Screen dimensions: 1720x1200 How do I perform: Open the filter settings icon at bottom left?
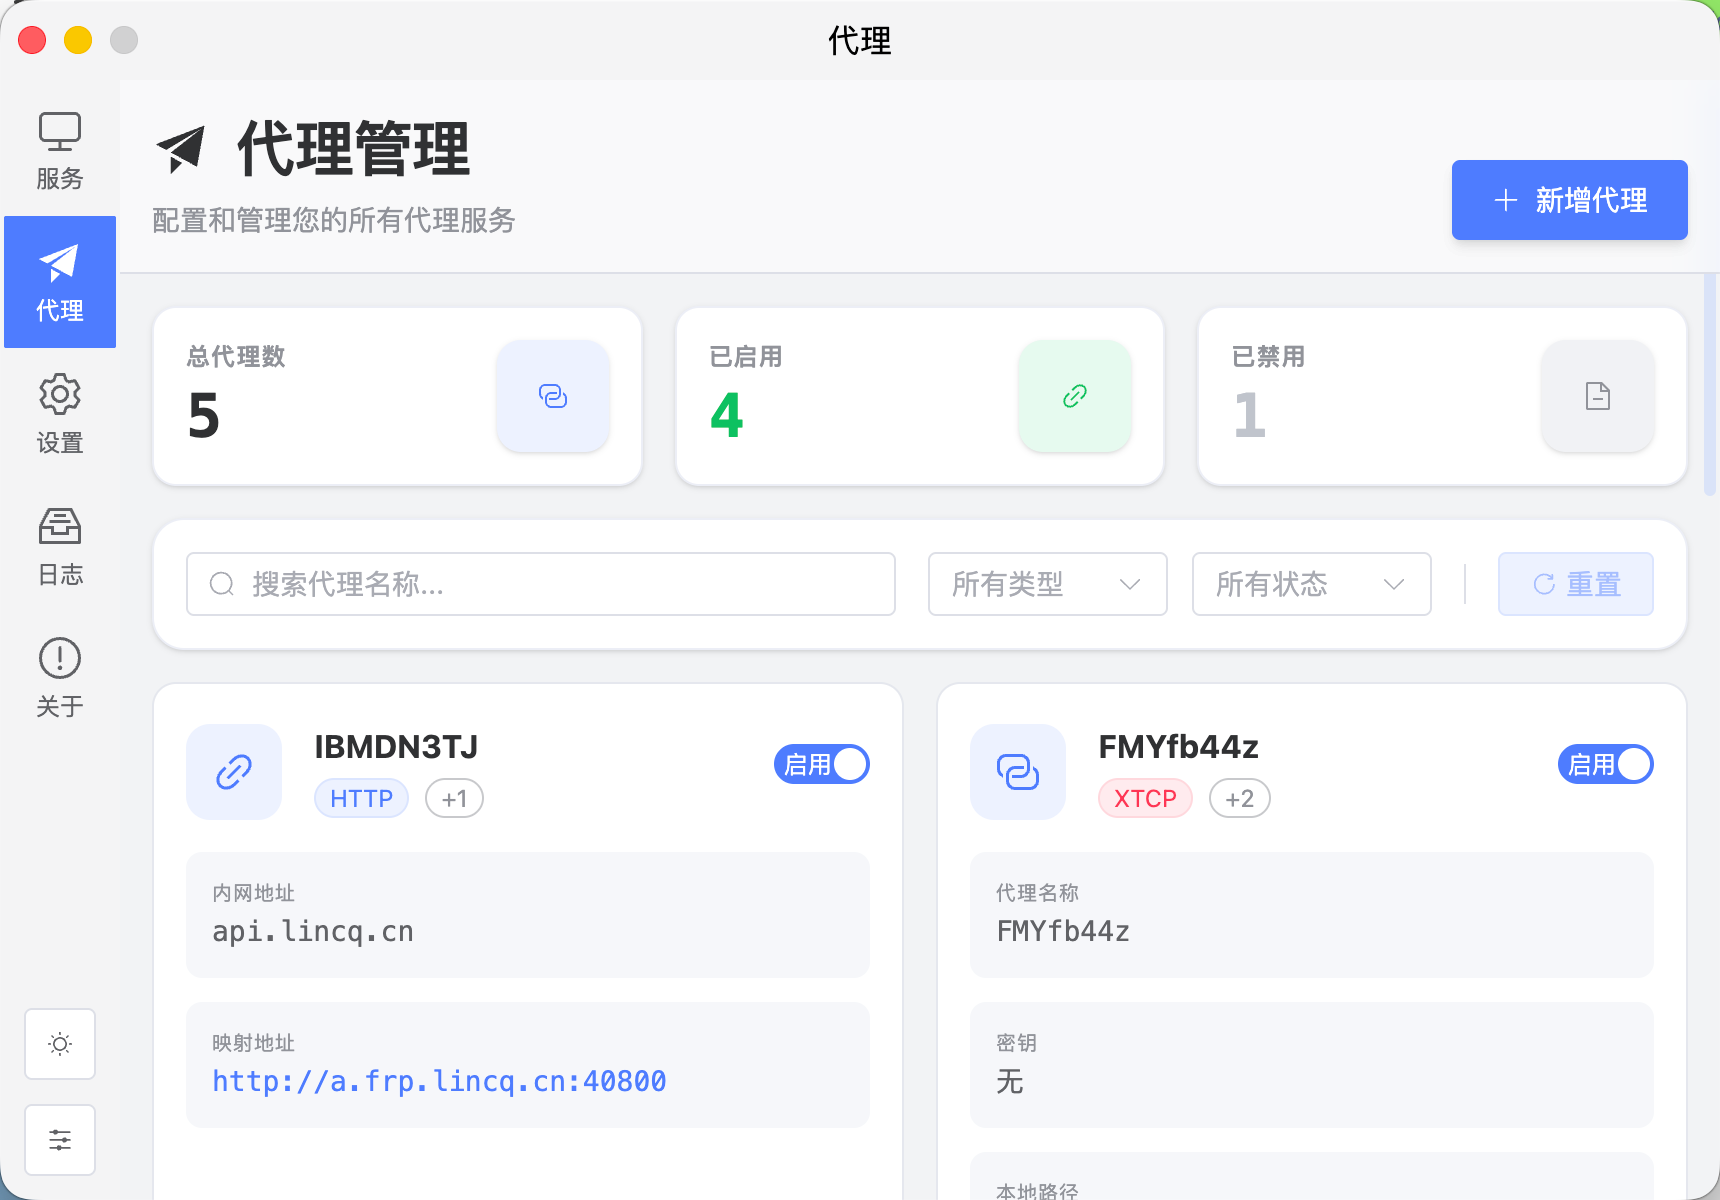coord(59,1139)
